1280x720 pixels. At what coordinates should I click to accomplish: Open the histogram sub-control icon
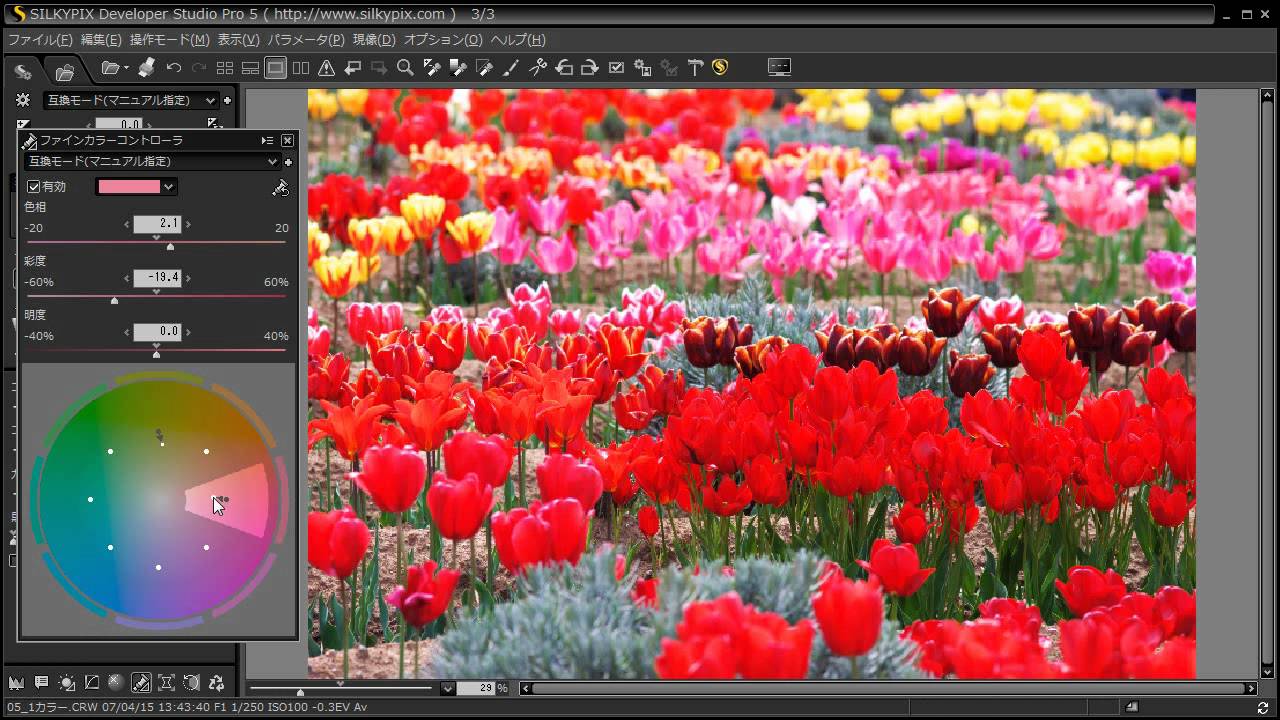16,683
